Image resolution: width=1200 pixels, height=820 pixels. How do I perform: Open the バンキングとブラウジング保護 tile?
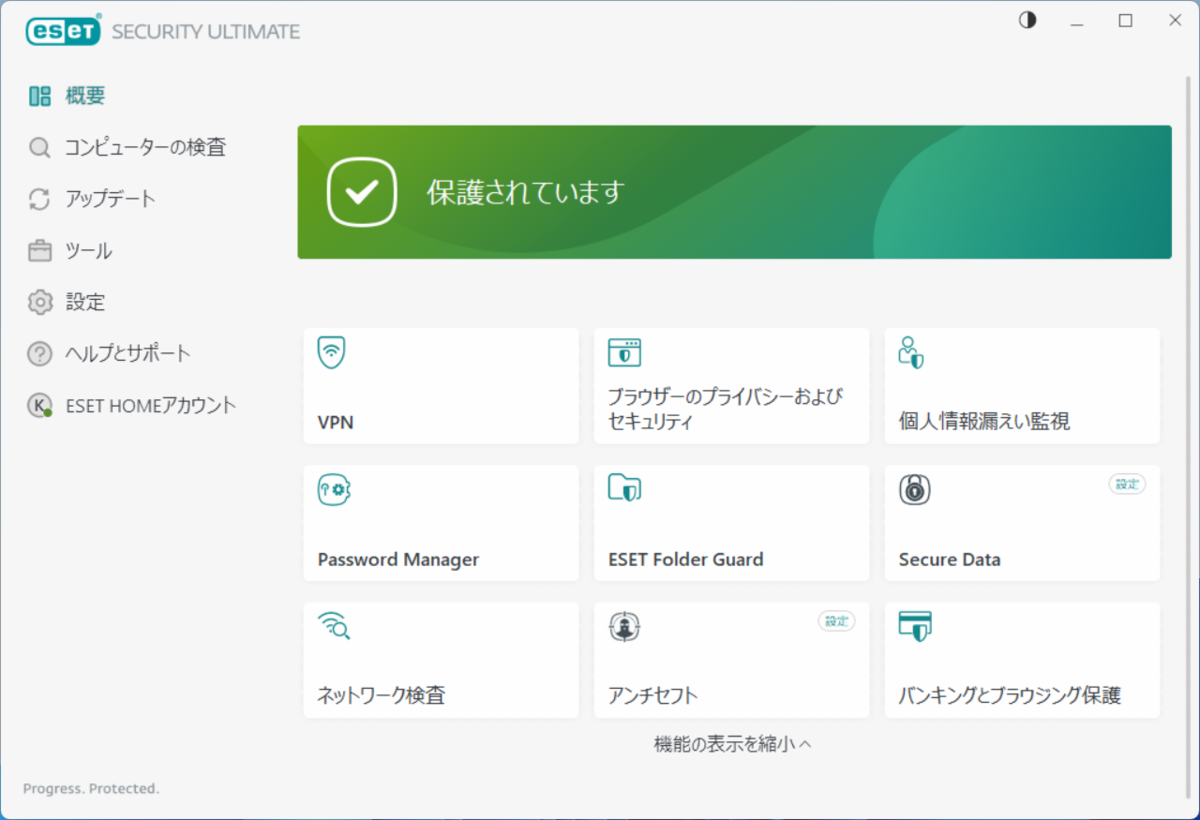(x=1022, y=660)
